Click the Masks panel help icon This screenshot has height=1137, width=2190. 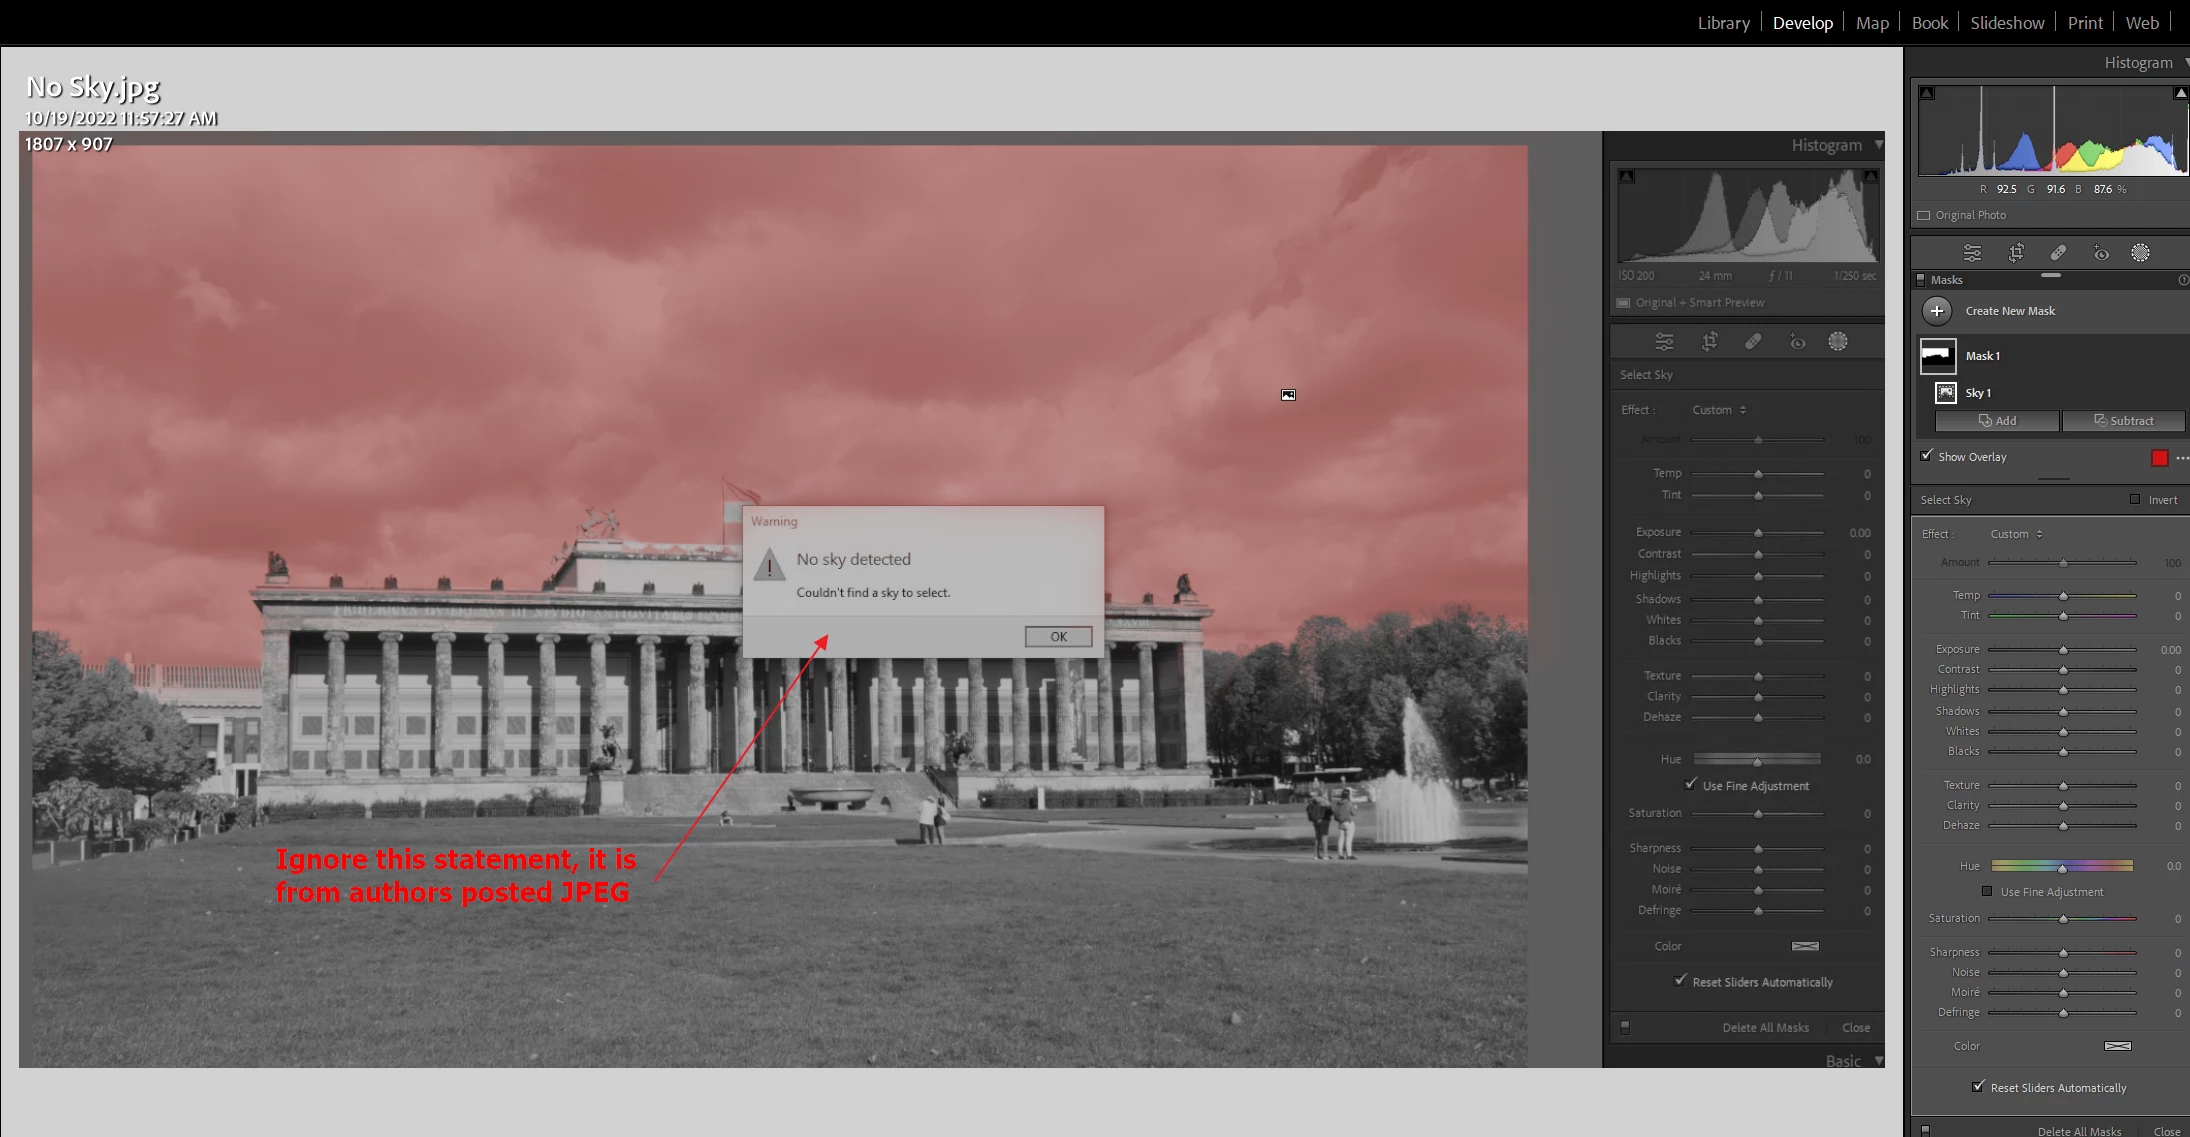[x=2183, y=280]
